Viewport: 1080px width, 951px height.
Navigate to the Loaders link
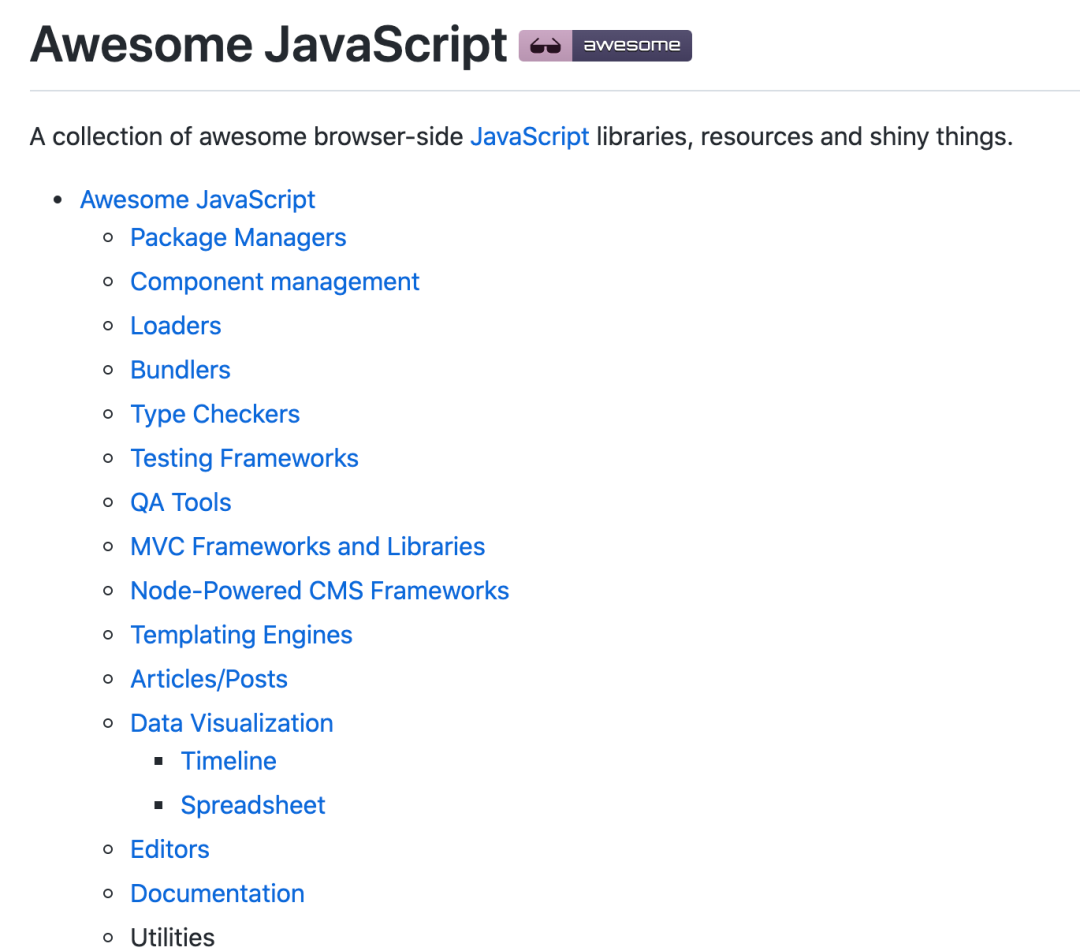(176, 326)
